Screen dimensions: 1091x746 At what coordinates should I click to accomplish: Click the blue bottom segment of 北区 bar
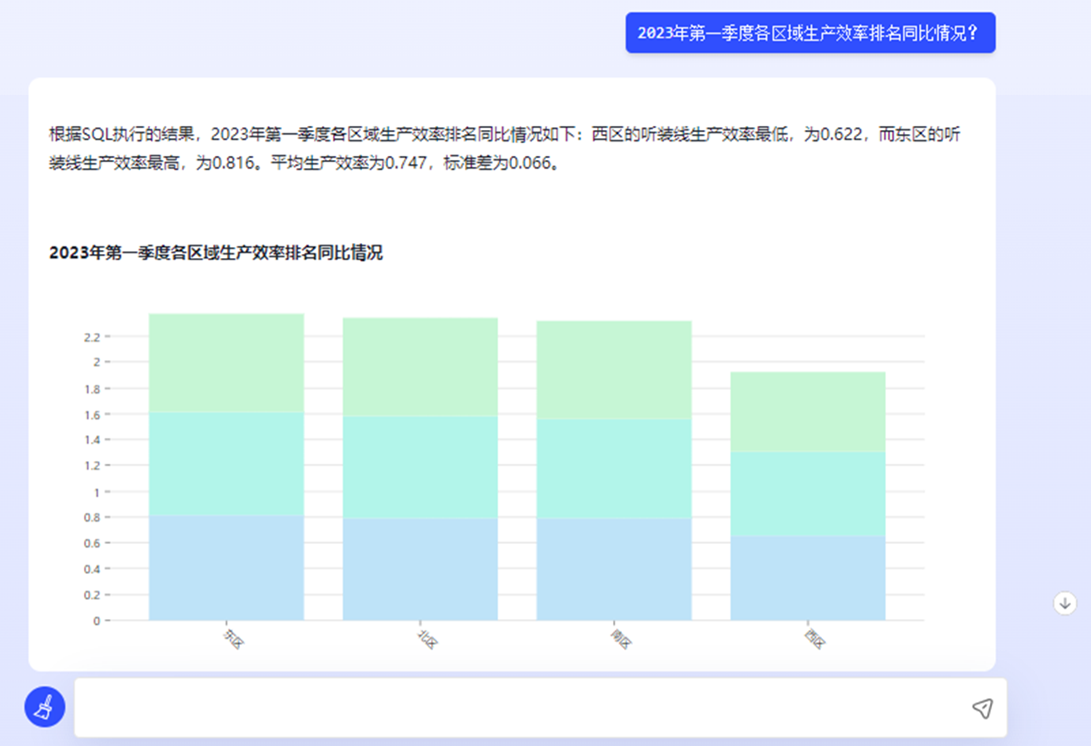point(420,569)
